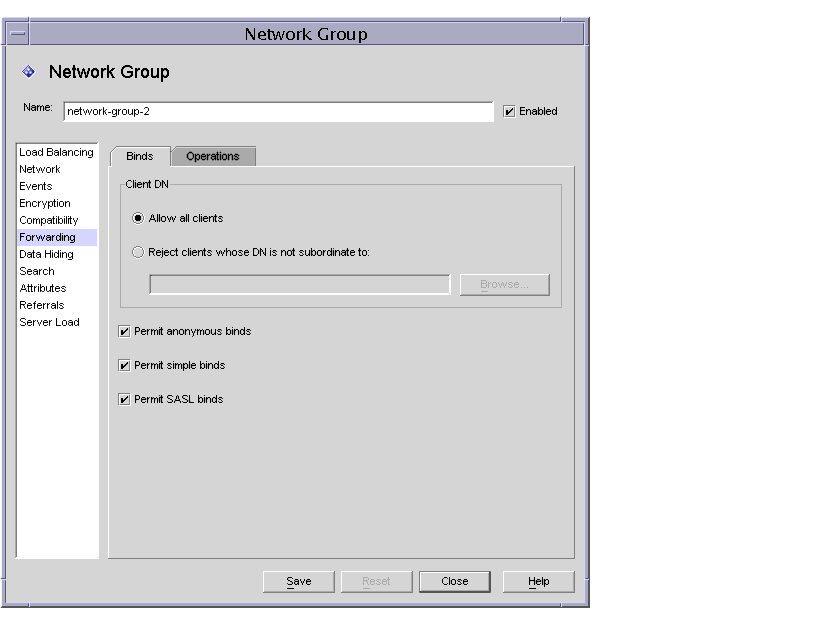
Task: Switch to the Operations tab
Action: click(x=213, y=156)
